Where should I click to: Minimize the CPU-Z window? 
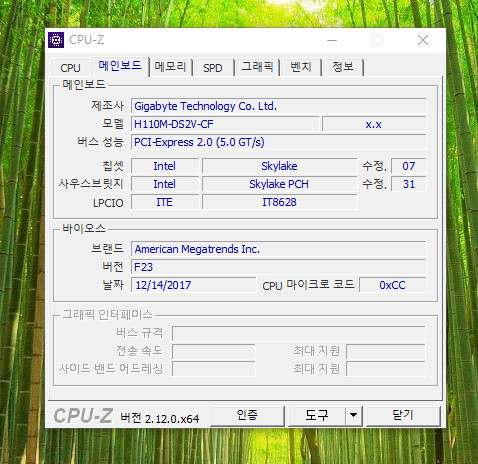point(332,40)
